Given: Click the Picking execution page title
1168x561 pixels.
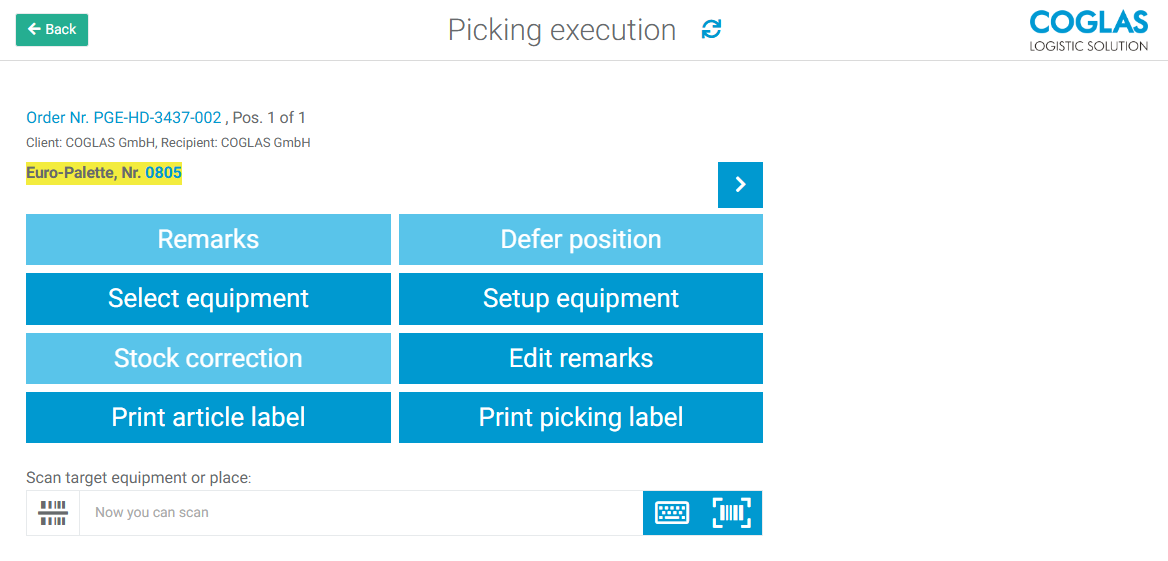Looking at the screenshot, I should pyautogui.click(x=562, y=30).
